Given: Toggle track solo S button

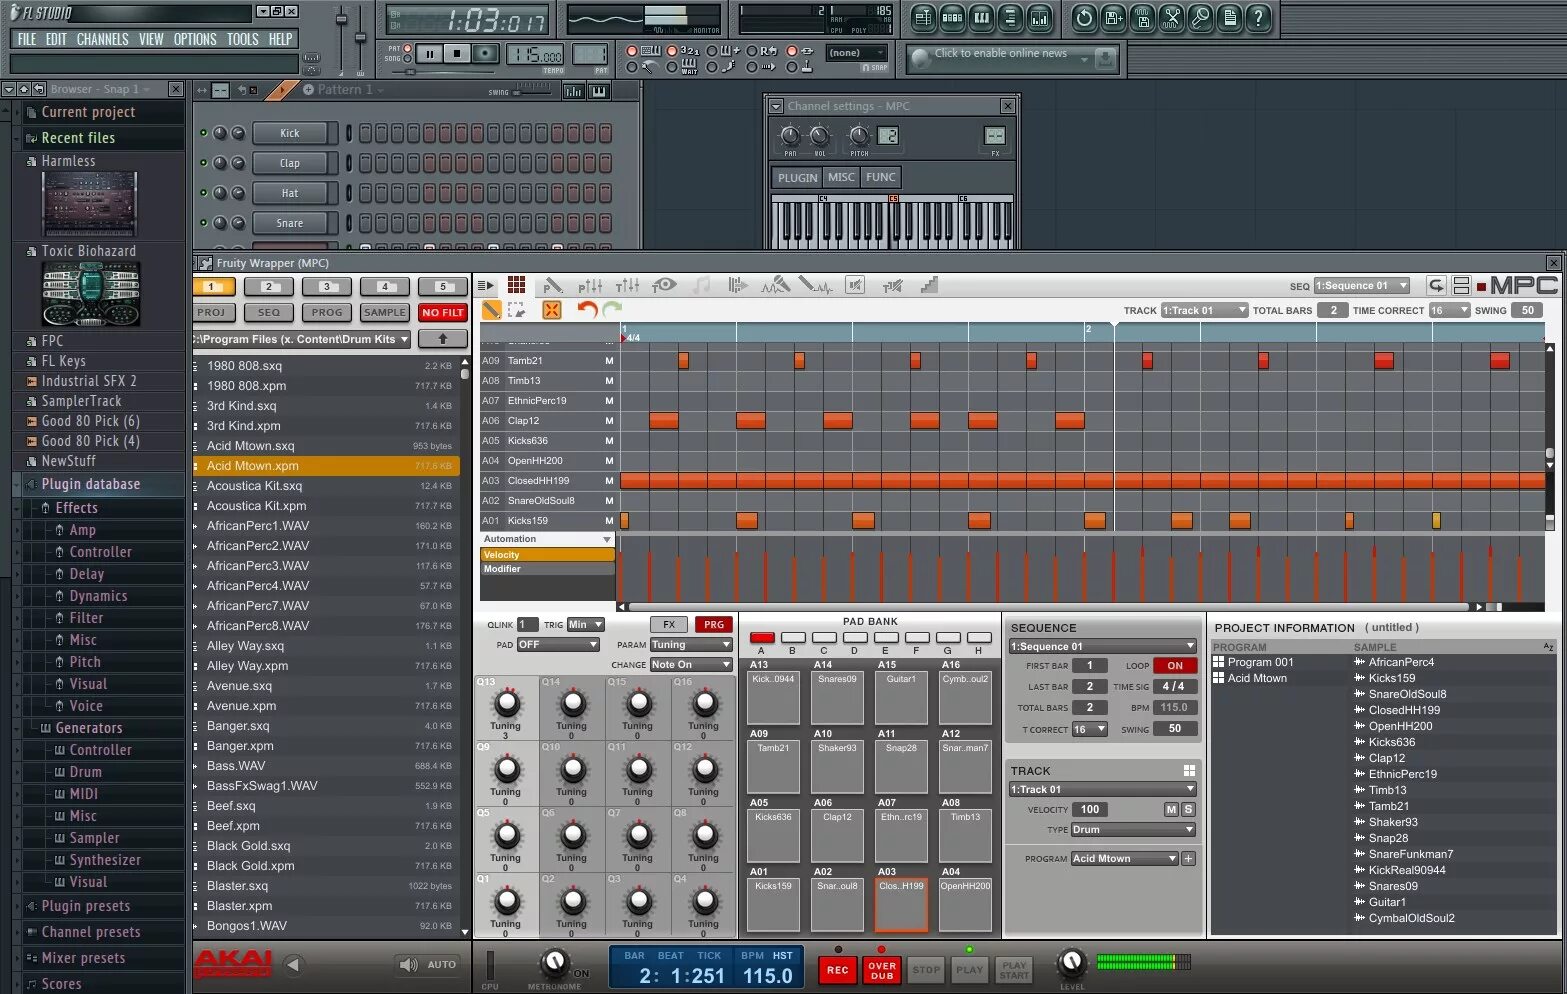Looking at the screenshot, I should [x=1188, y=809].
